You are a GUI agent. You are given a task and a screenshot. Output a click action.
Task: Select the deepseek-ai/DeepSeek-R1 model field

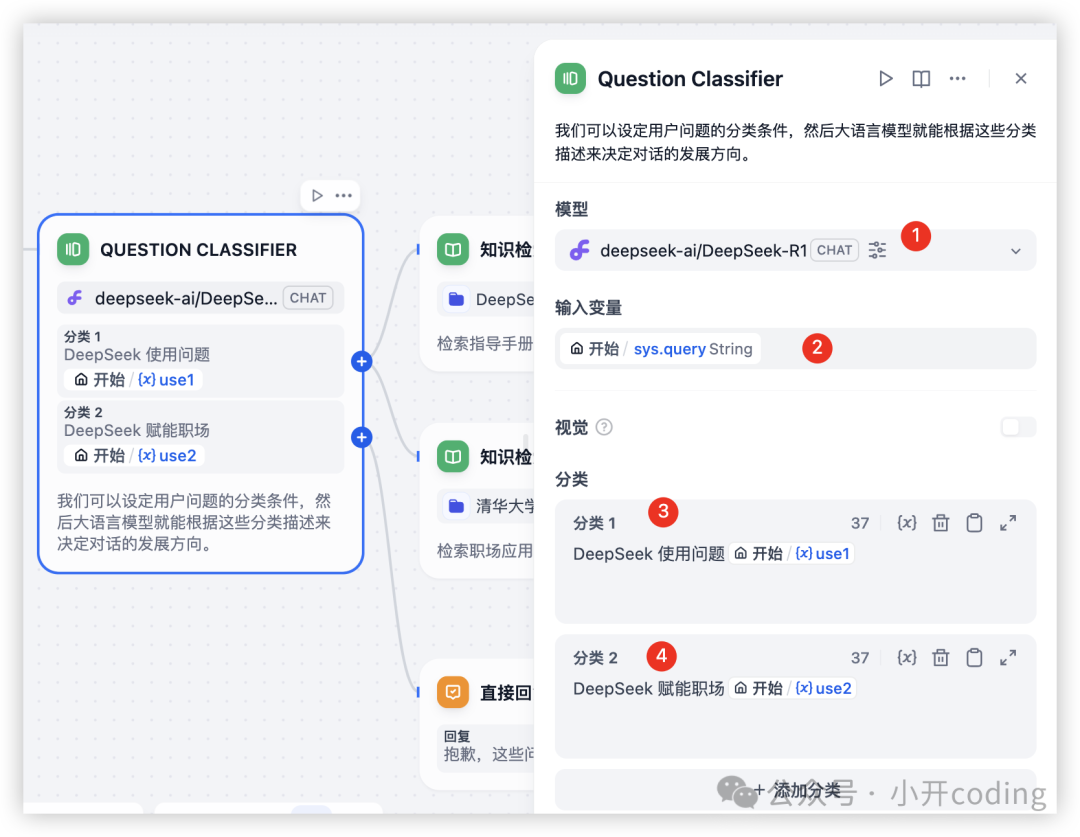(x=795, y=250)
